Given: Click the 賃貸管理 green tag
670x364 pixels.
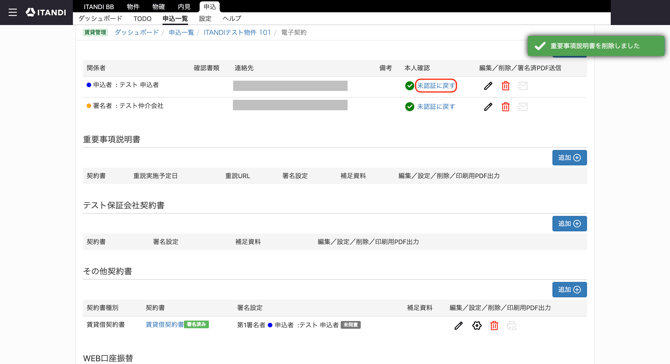Looking at the screenshot, I should point(95,32).
